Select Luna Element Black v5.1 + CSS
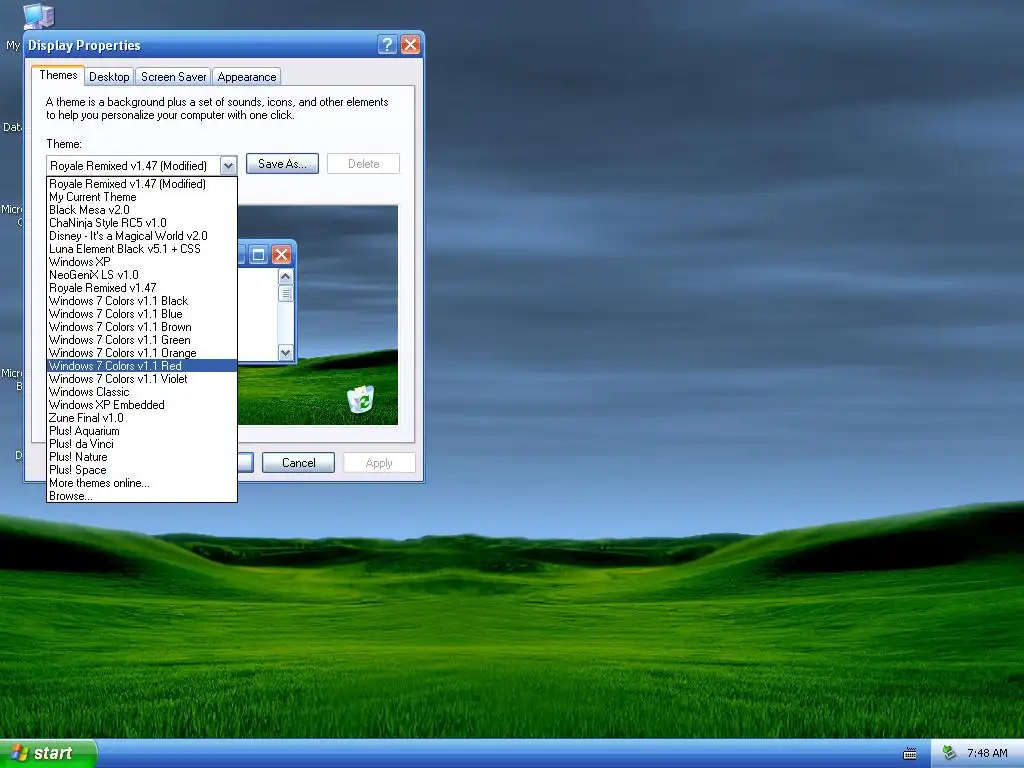The width and height of the screenshot is (1024, 768). coord(142,249)
